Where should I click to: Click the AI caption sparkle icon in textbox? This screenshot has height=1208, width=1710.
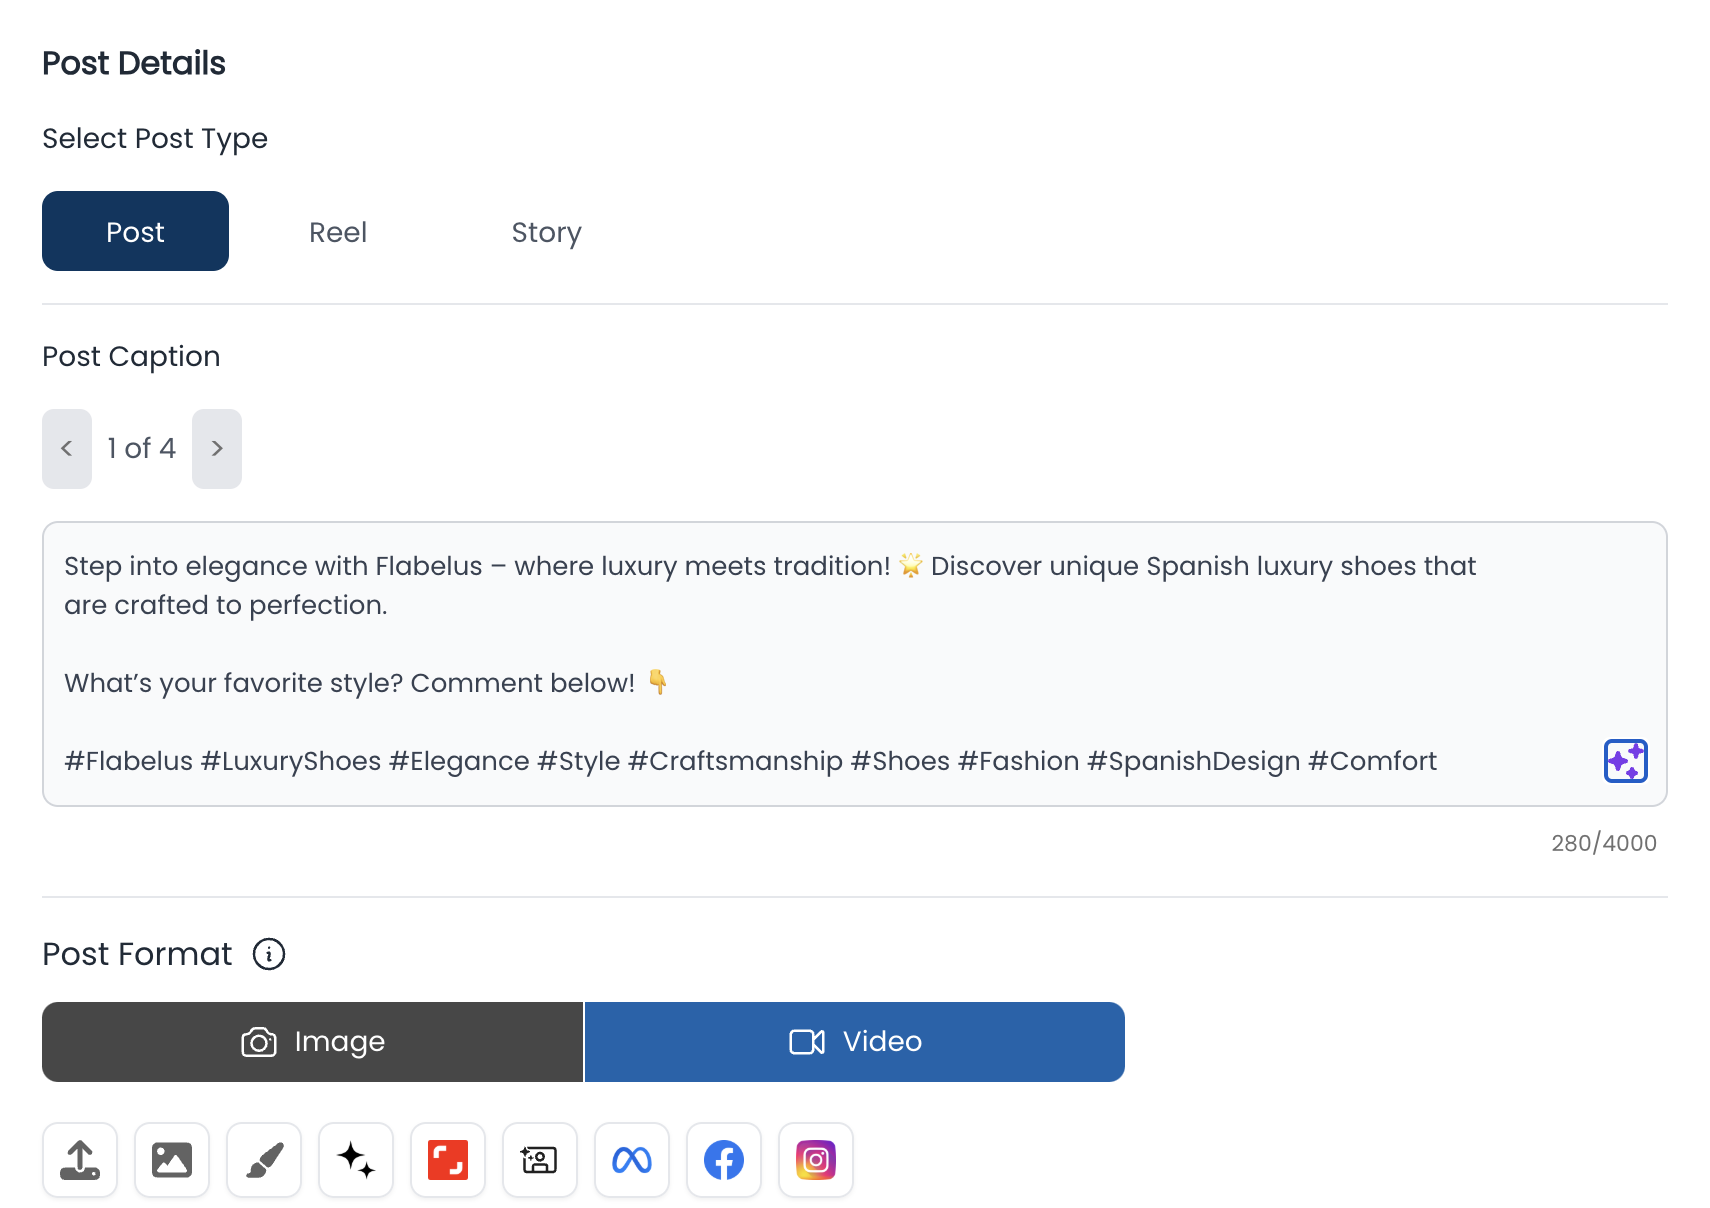[x=1625, y=761]
